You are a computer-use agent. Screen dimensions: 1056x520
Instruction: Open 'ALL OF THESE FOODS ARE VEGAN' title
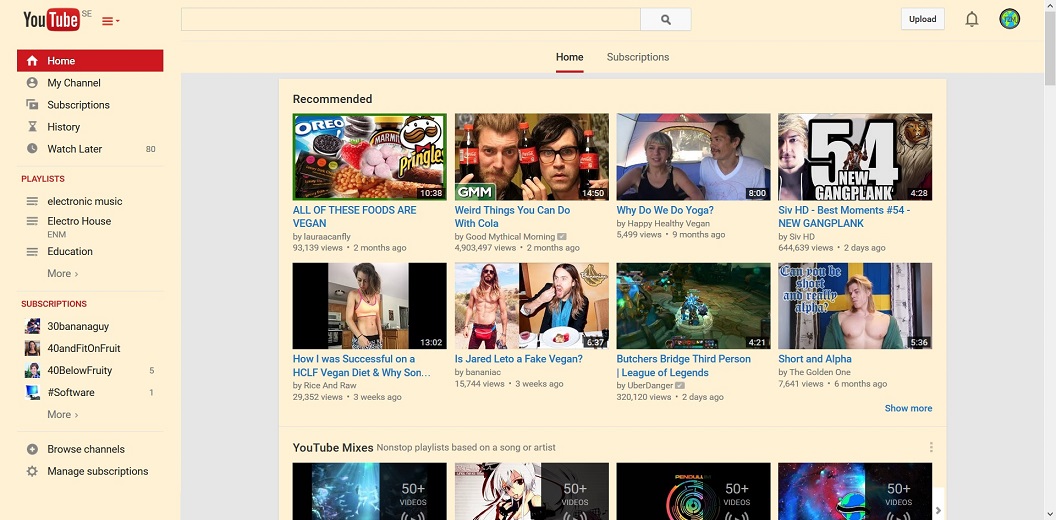[x=354, y=217]
